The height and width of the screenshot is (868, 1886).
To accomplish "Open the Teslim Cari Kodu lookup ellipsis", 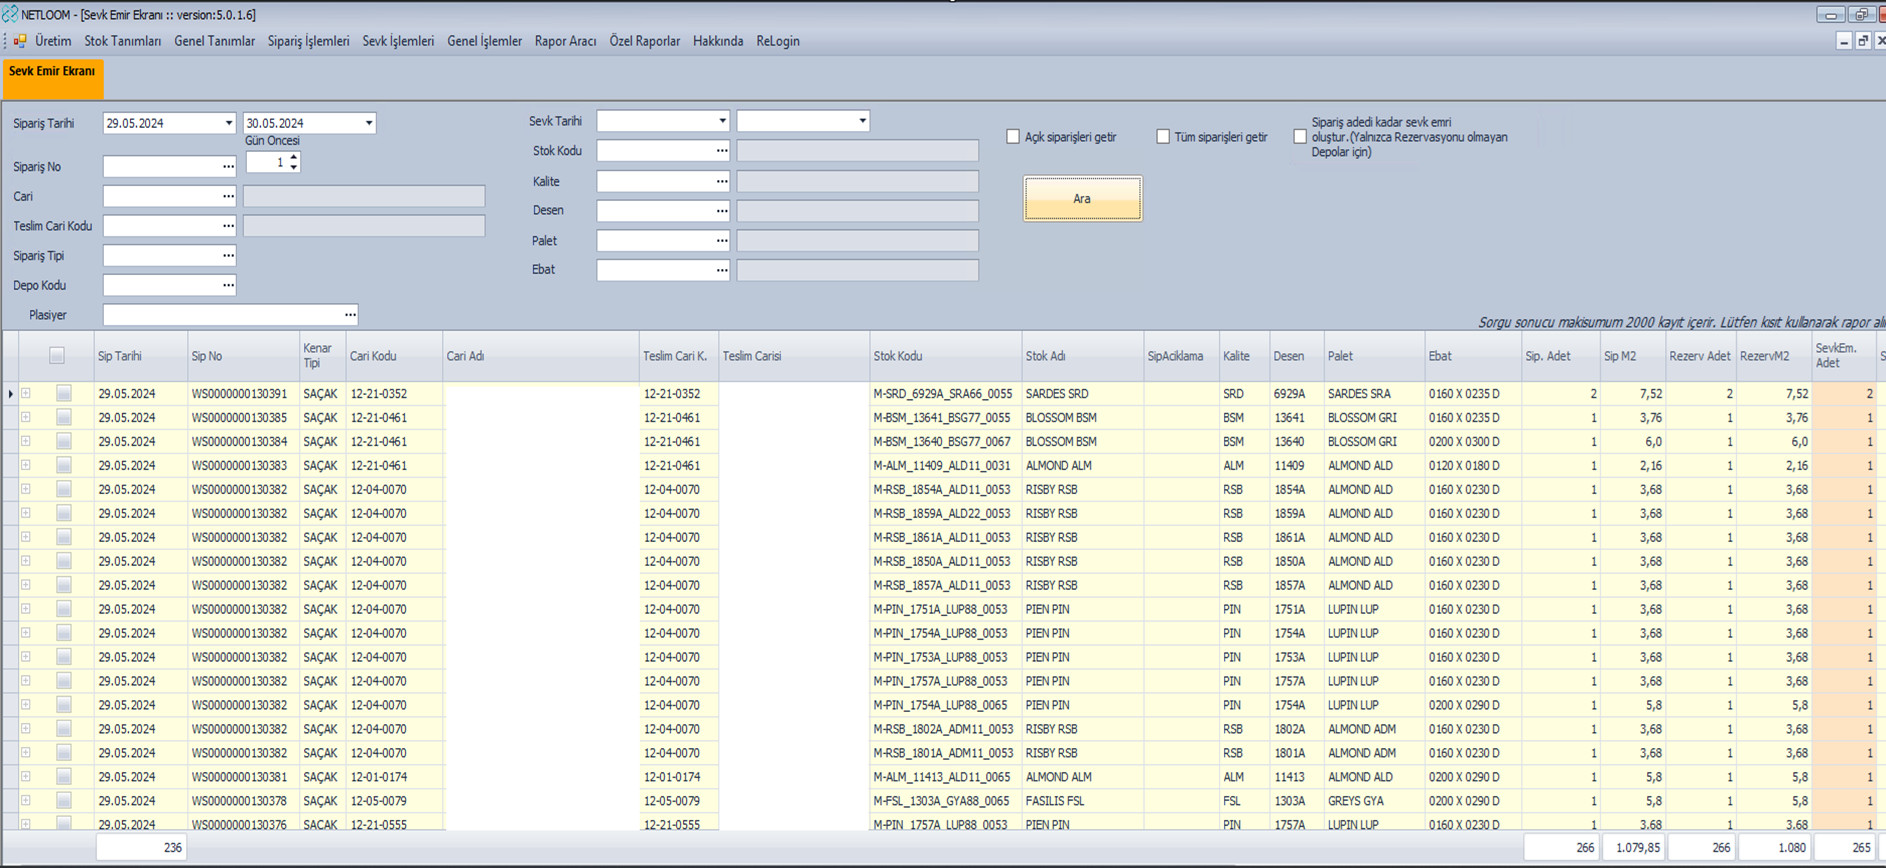I will [x=228, y=226].
